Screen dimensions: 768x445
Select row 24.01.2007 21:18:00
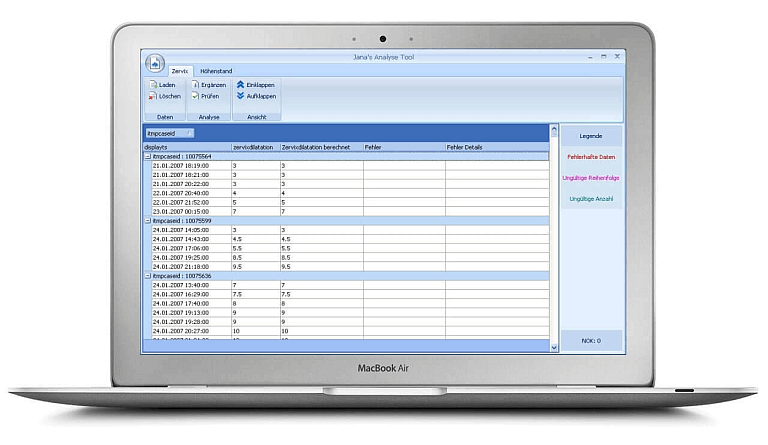point(350,267)
